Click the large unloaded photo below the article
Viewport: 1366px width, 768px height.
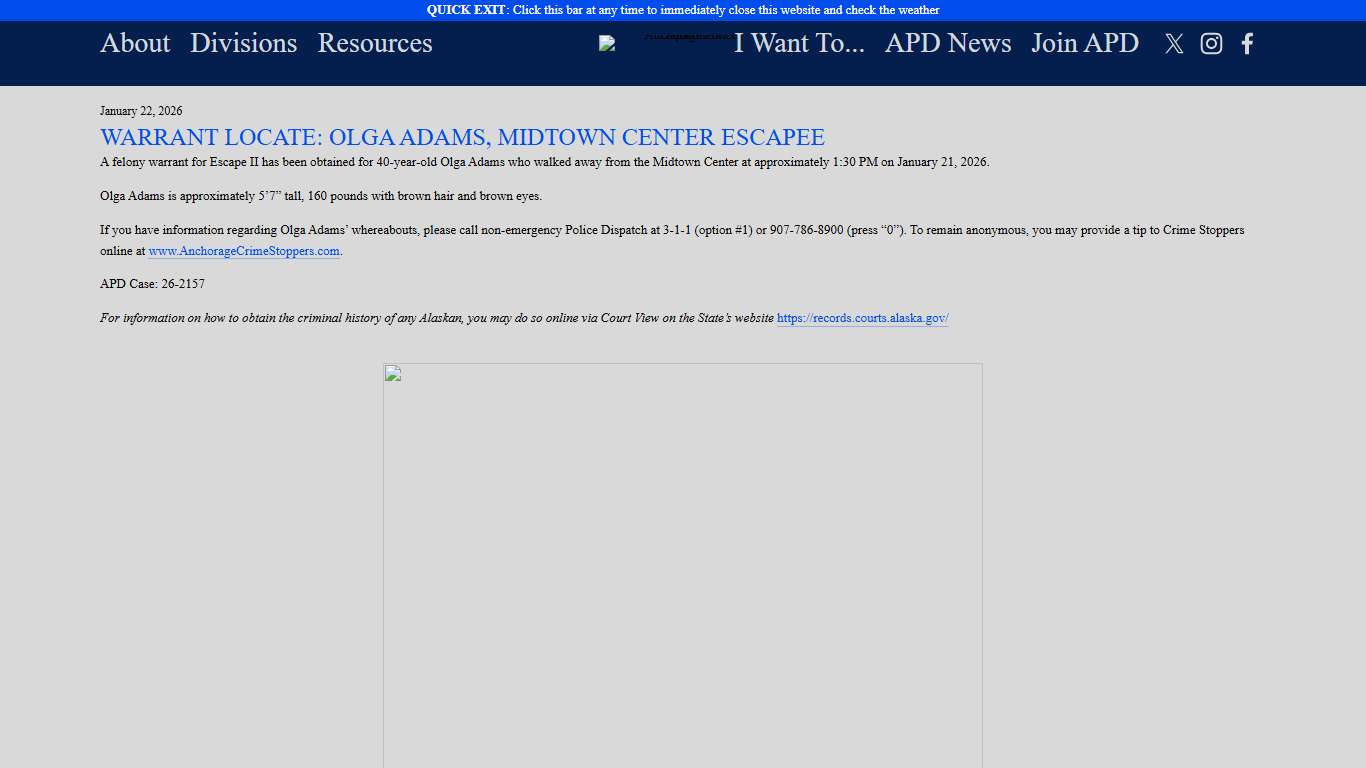683,565
